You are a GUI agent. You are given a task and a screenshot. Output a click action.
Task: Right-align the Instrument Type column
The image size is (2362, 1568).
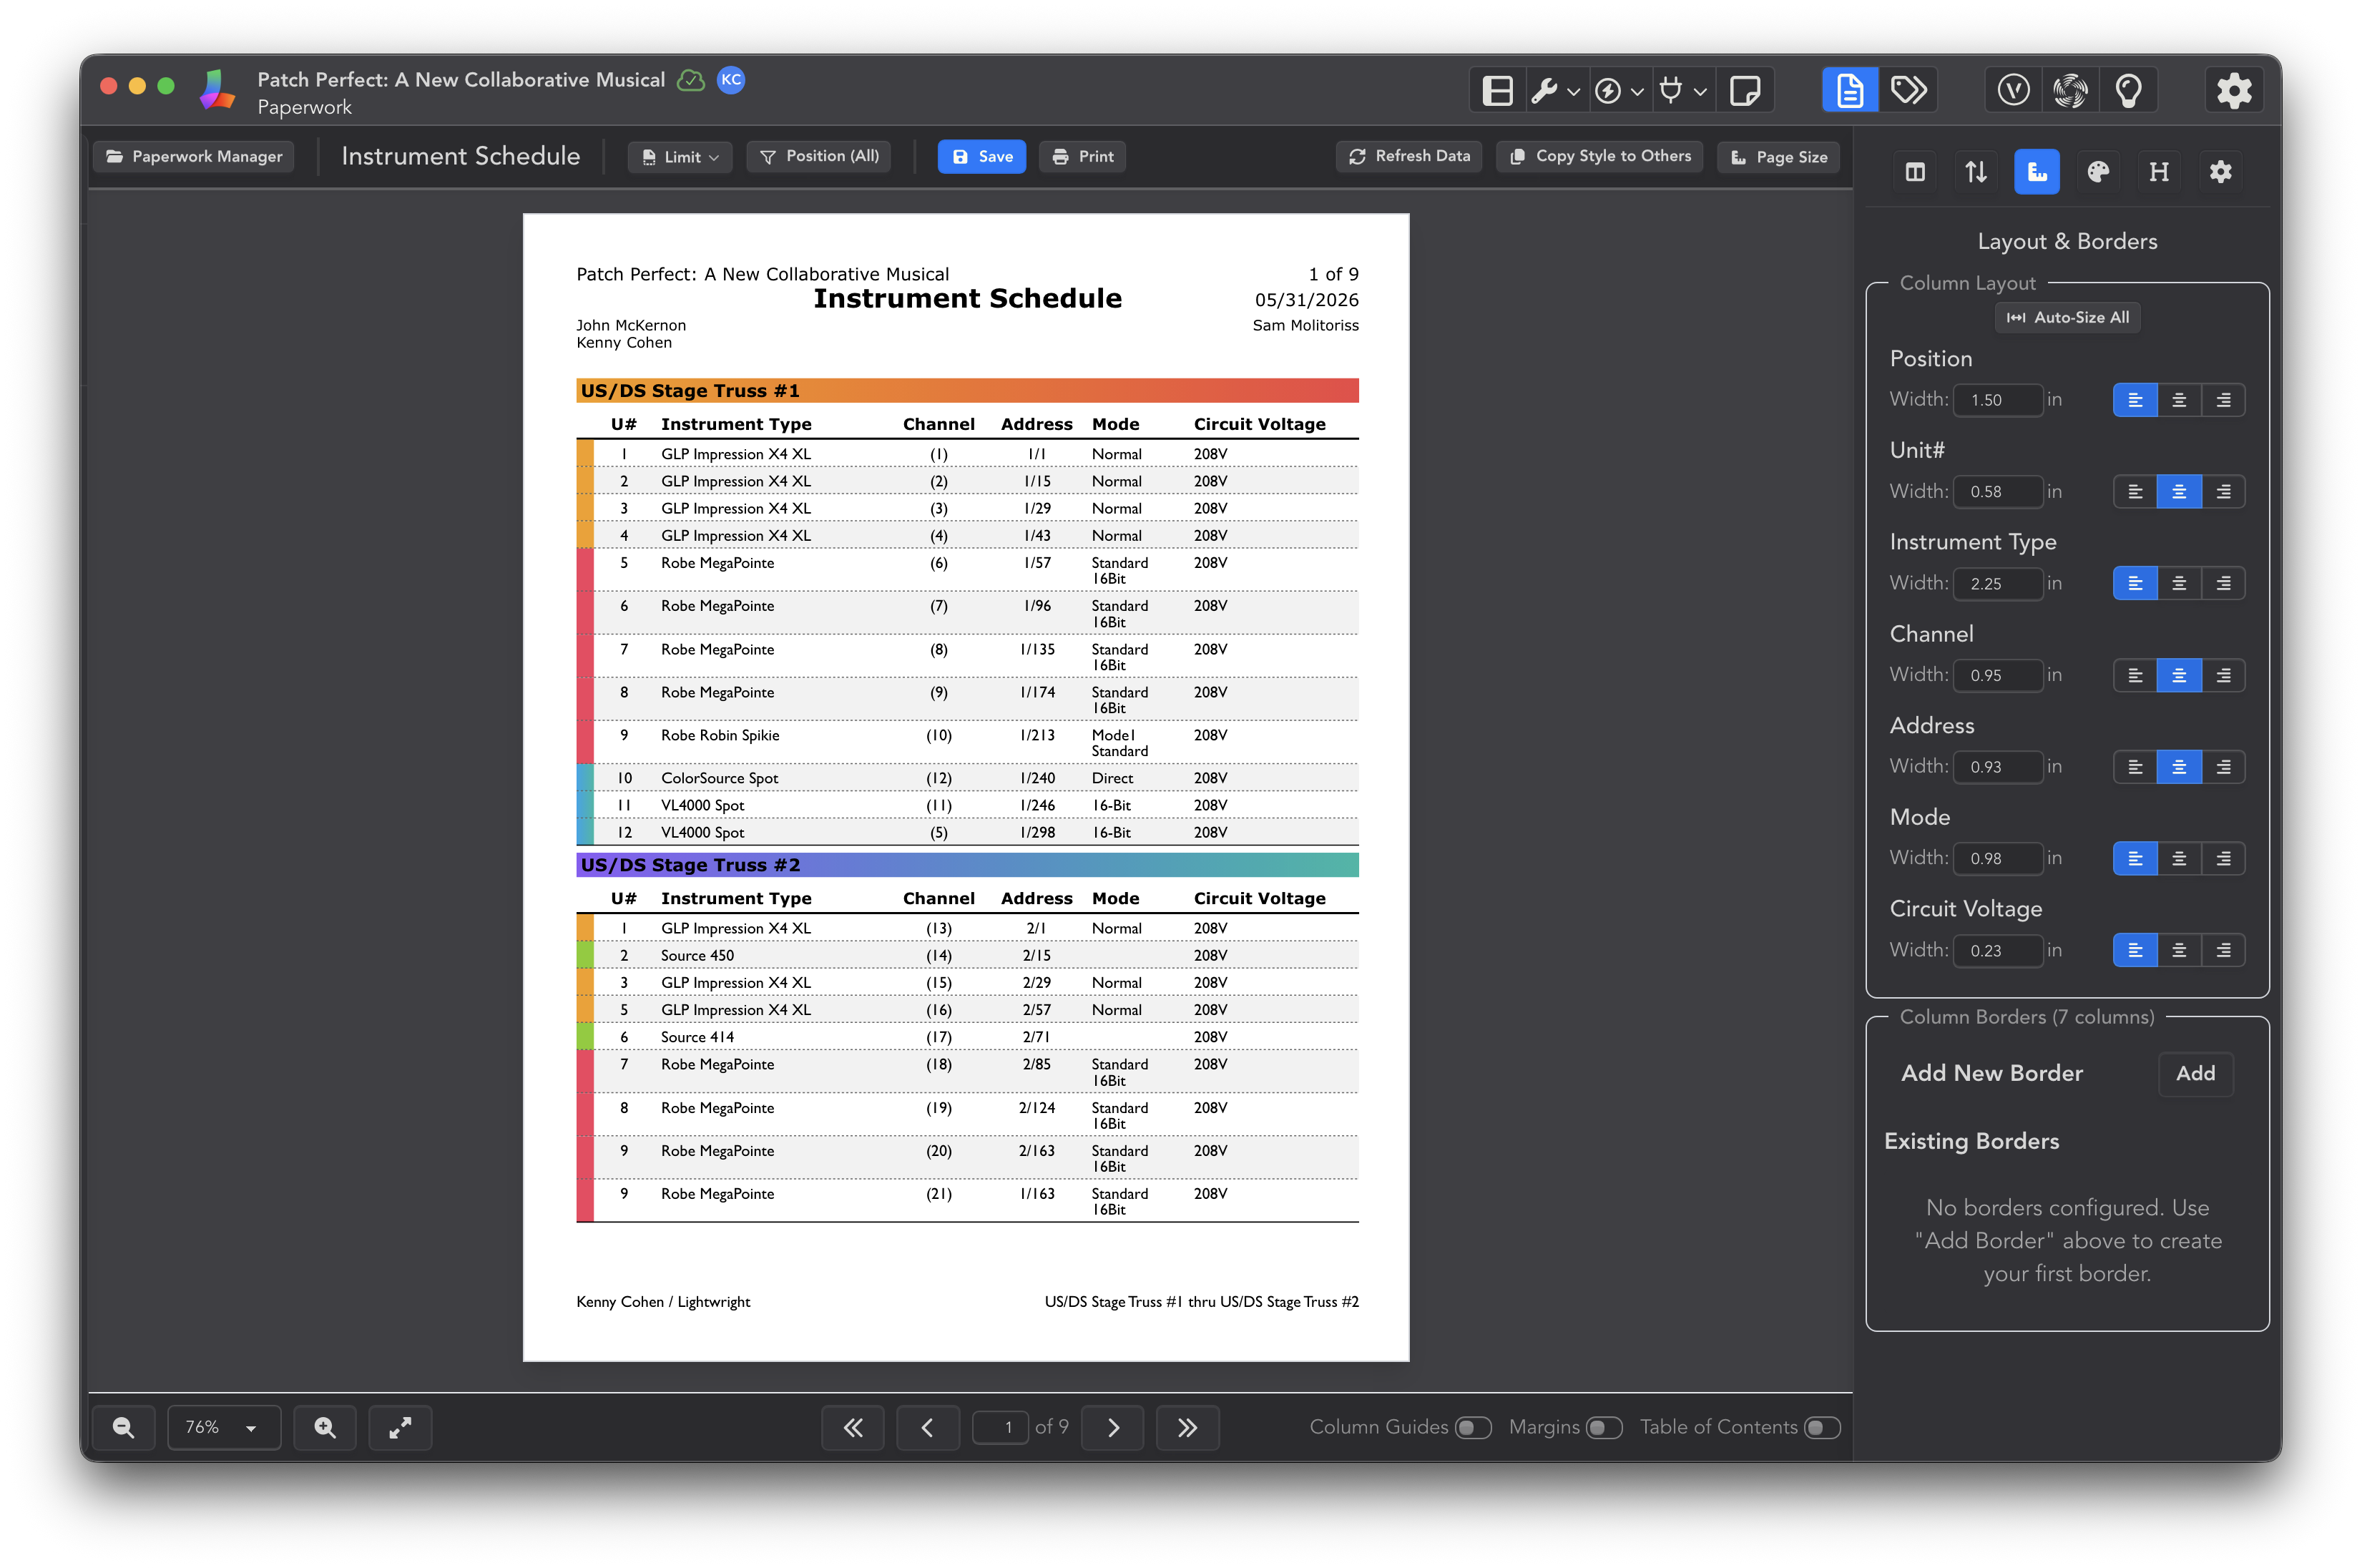(x=2223, y=583)
